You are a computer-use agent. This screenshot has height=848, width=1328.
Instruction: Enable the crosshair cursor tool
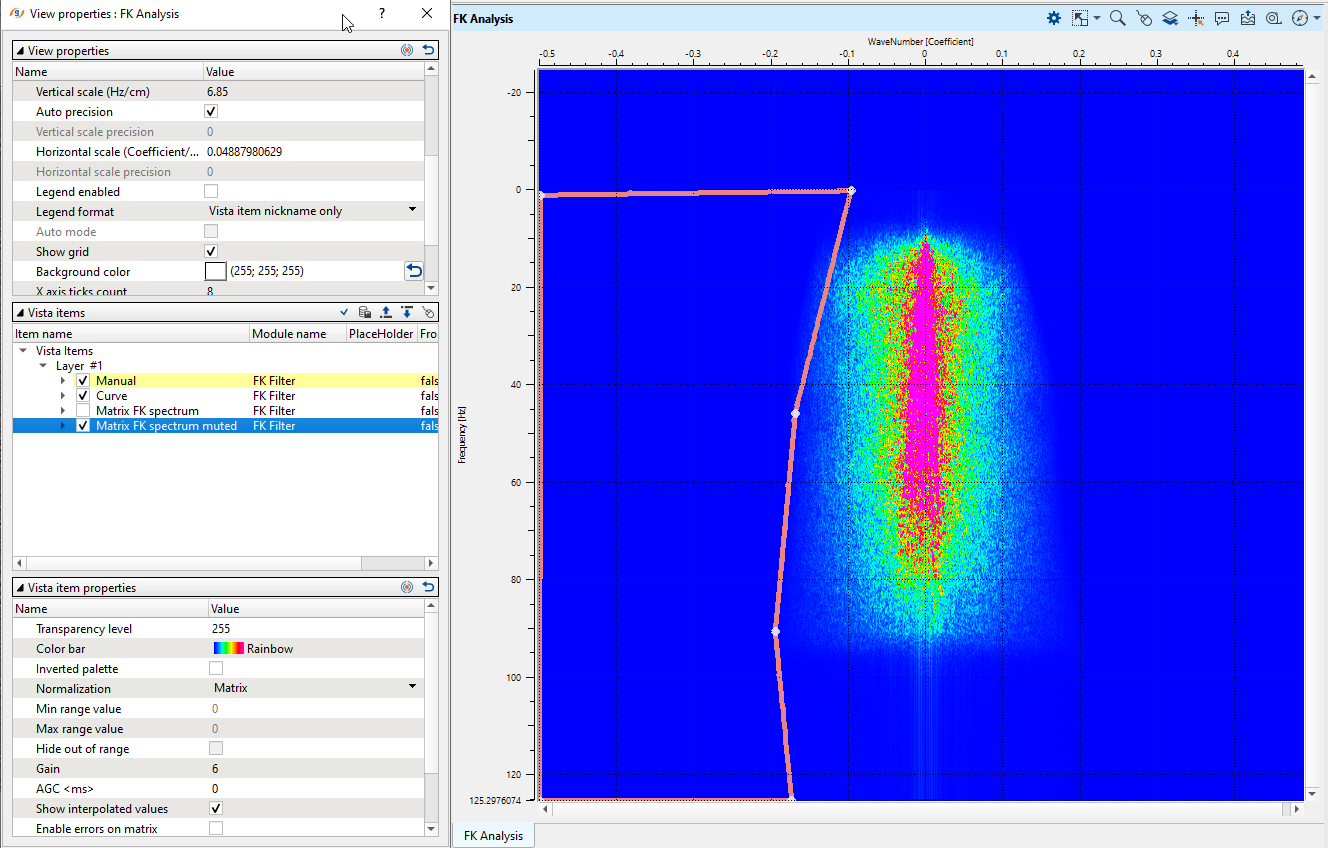1196,18
